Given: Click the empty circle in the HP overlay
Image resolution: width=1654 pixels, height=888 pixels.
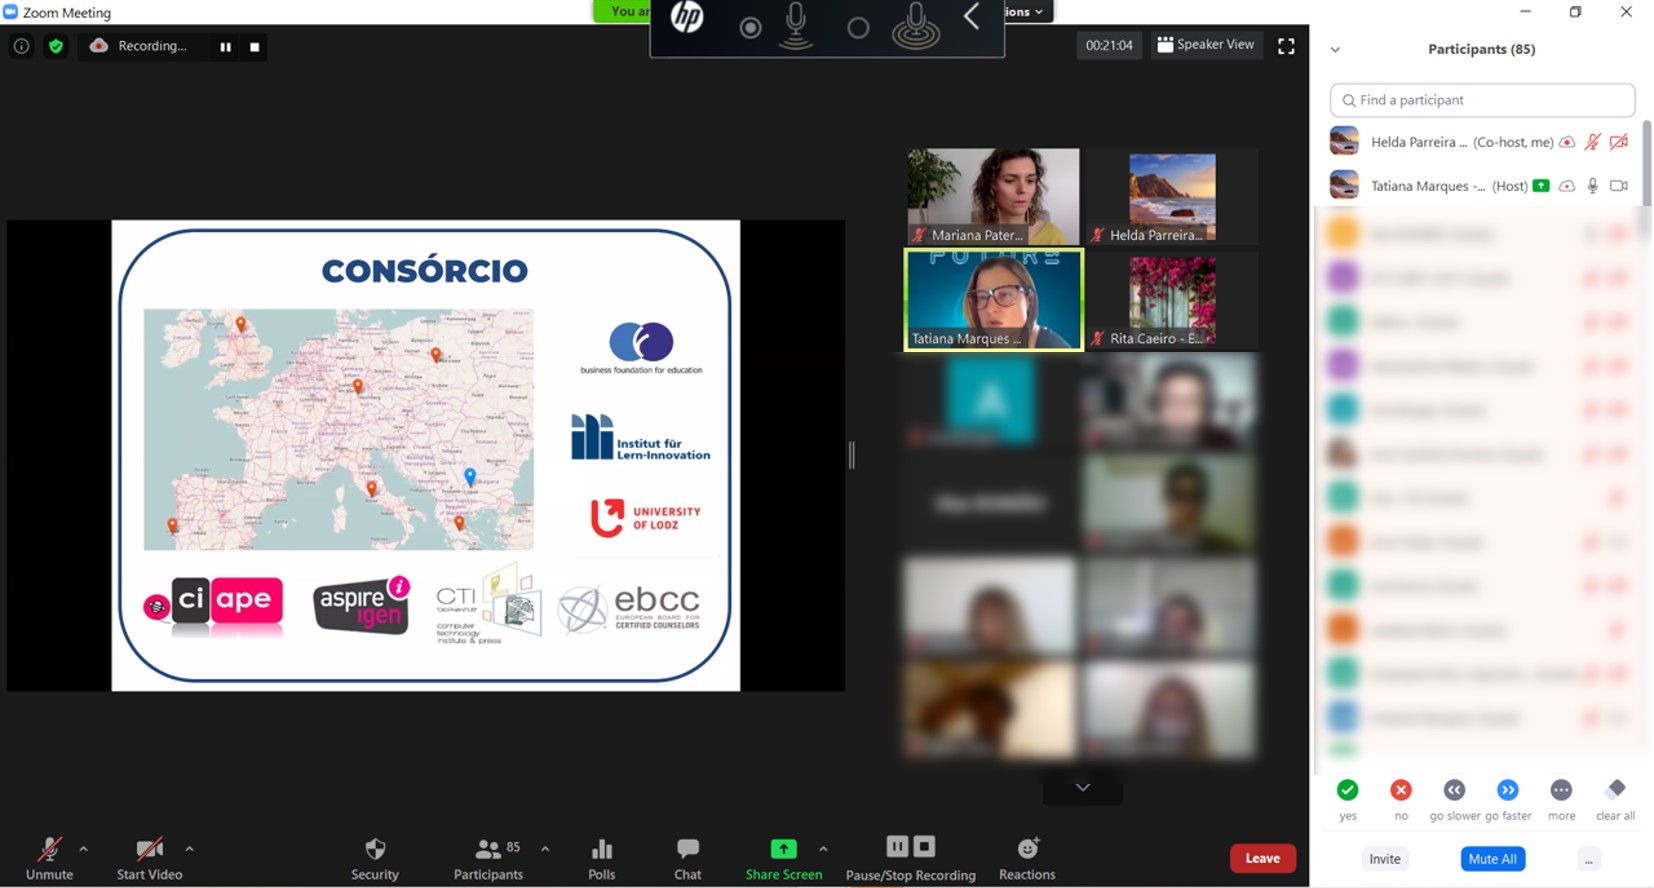Looking at the screenshot, I should (858, 28).
